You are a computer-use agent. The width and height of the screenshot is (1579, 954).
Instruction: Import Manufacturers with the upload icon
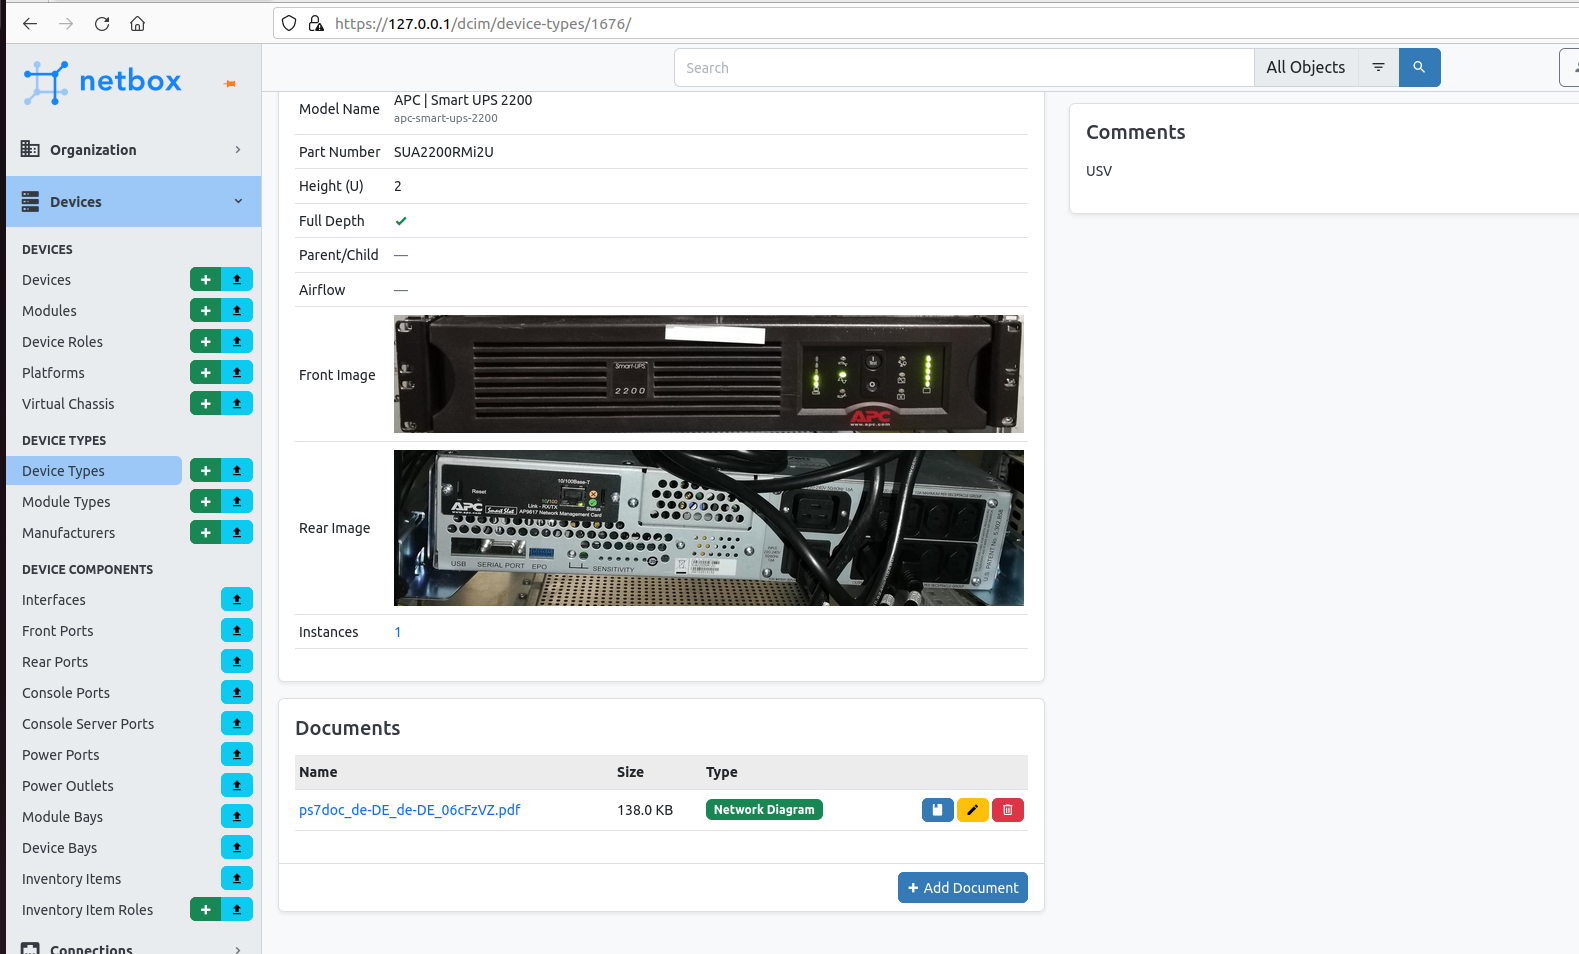point(237,533)
